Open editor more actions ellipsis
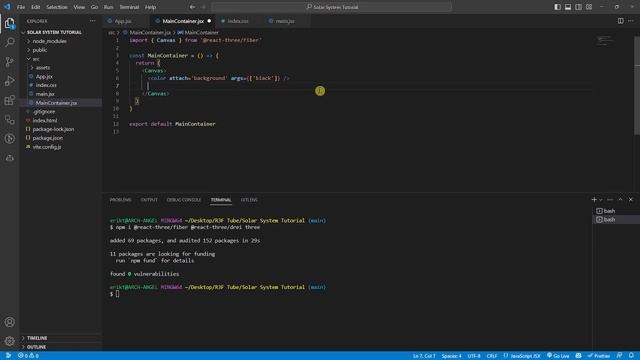Viewport: 640px width, 360px height. click(x=631, y=21)
